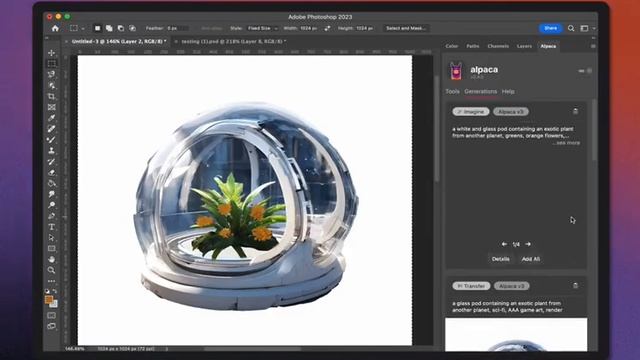The height and width of the screenshot is (360, 640).
Task: Expand prompt text with see more
Action: (567, 143)
